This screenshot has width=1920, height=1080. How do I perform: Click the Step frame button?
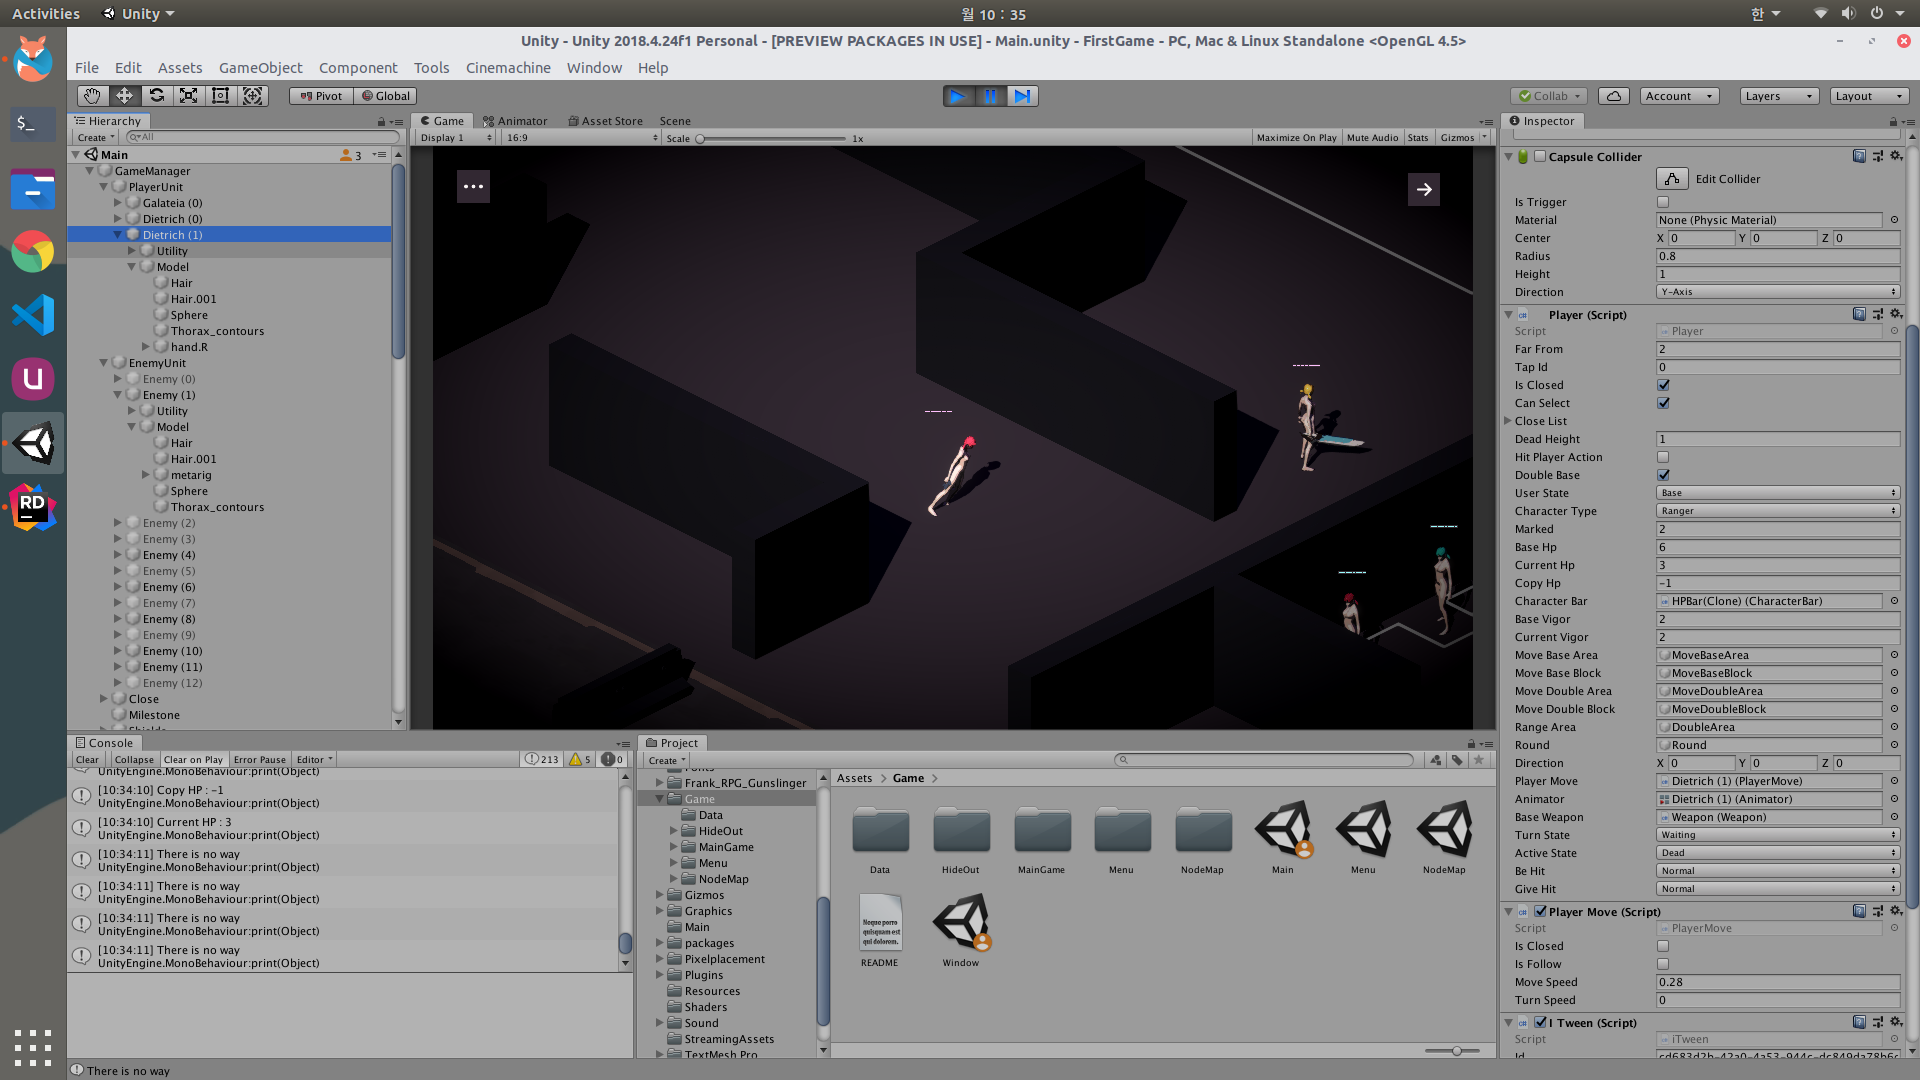pyautogui.click(x=1022, y=96)
